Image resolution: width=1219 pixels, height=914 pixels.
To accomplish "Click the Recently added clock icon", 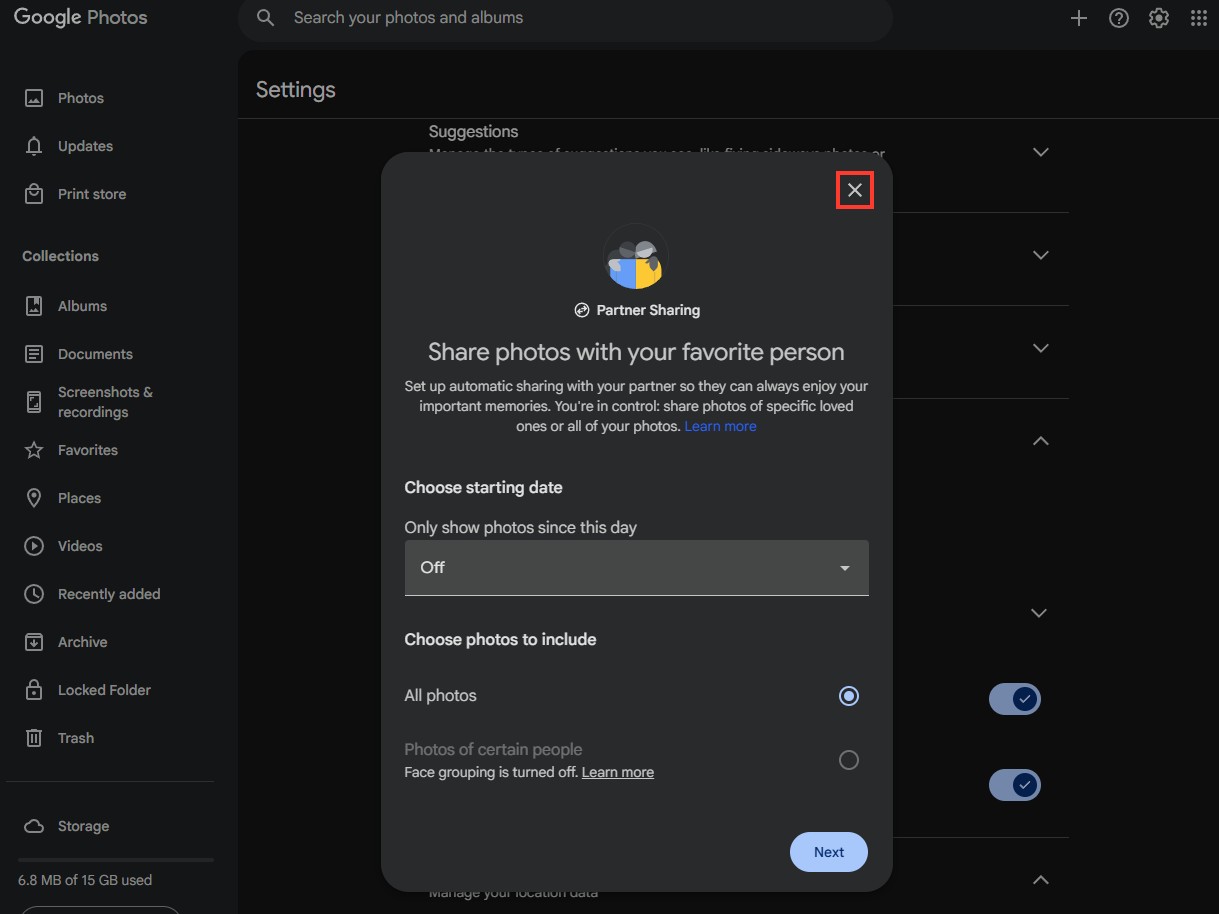I will (x=34, y=594).
